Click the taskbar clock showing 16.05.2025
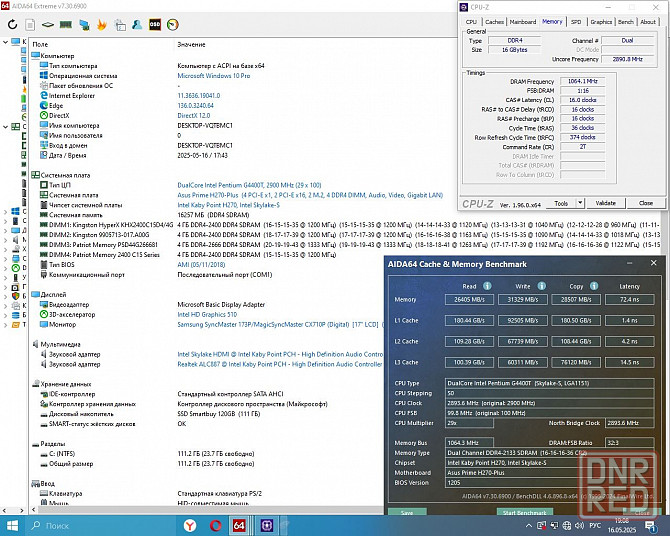670x536 pixels. point(622,526)
